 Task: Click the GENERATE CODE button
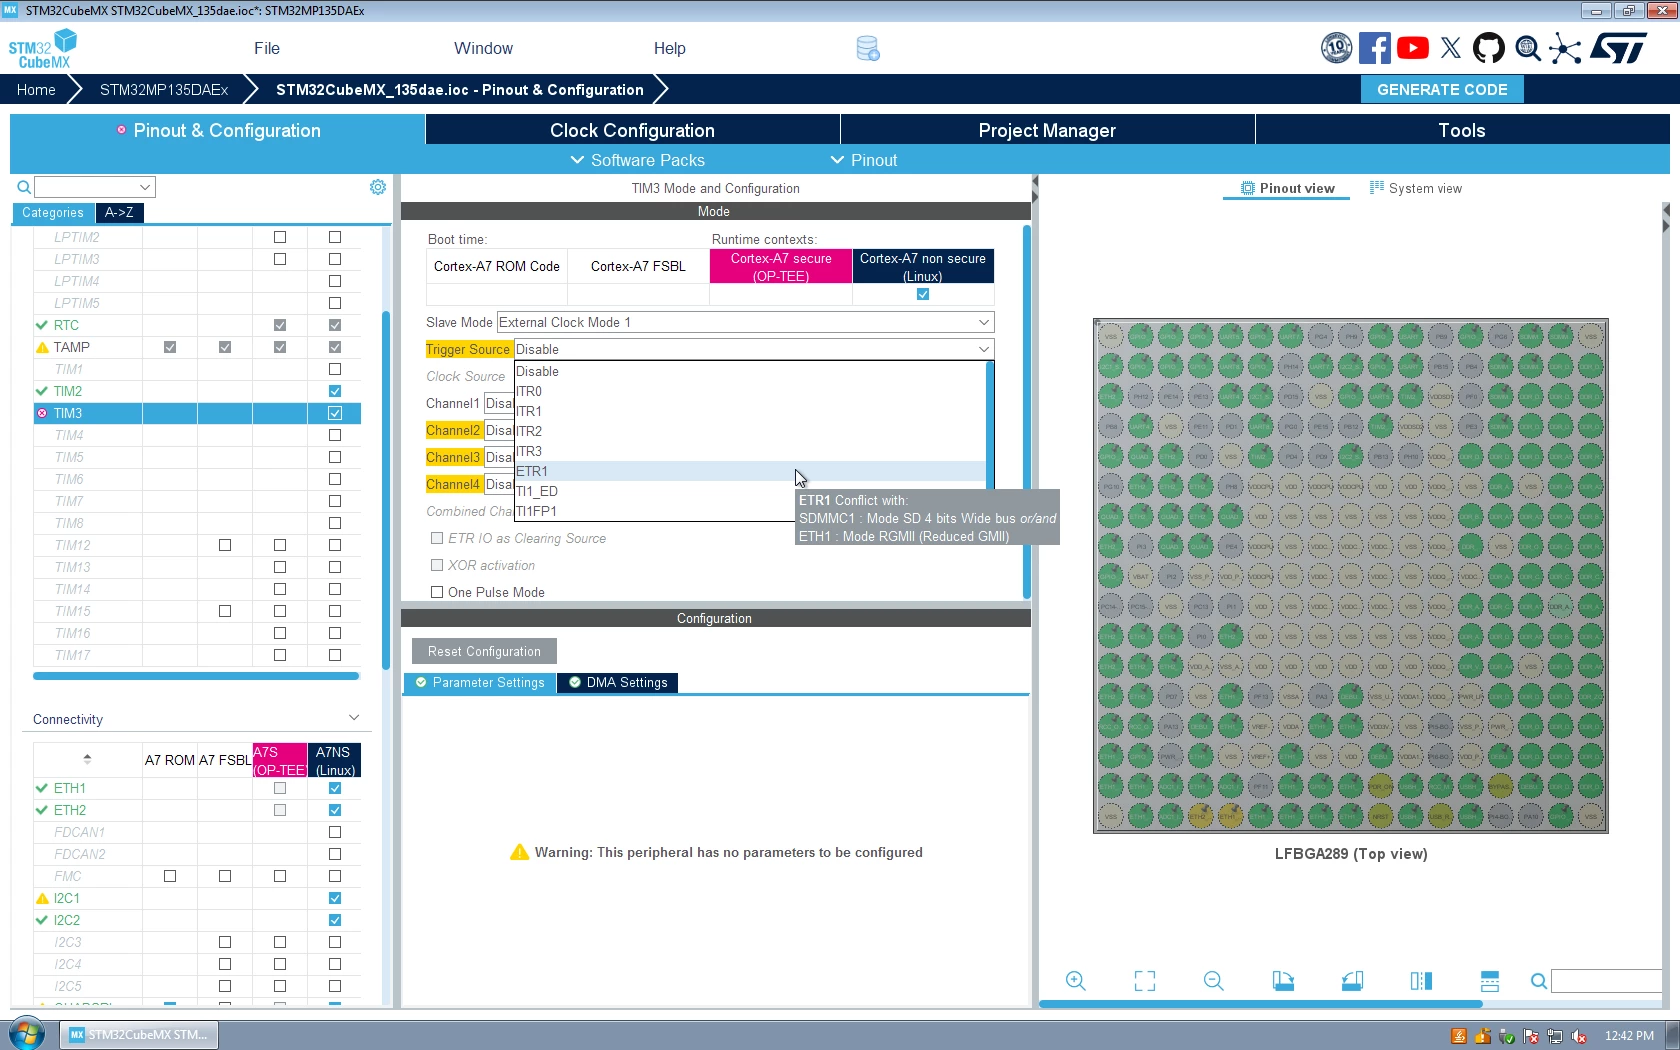1442,89
